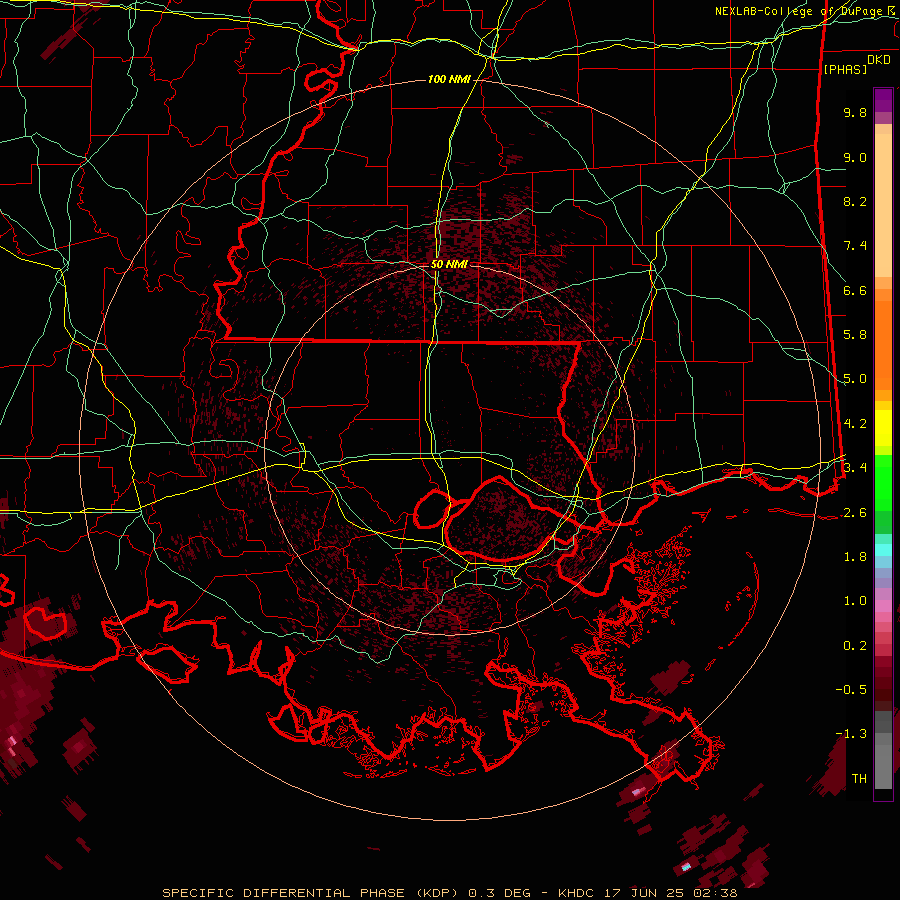
Task: Click the DKD units label above legend
Action: (879, 60)
